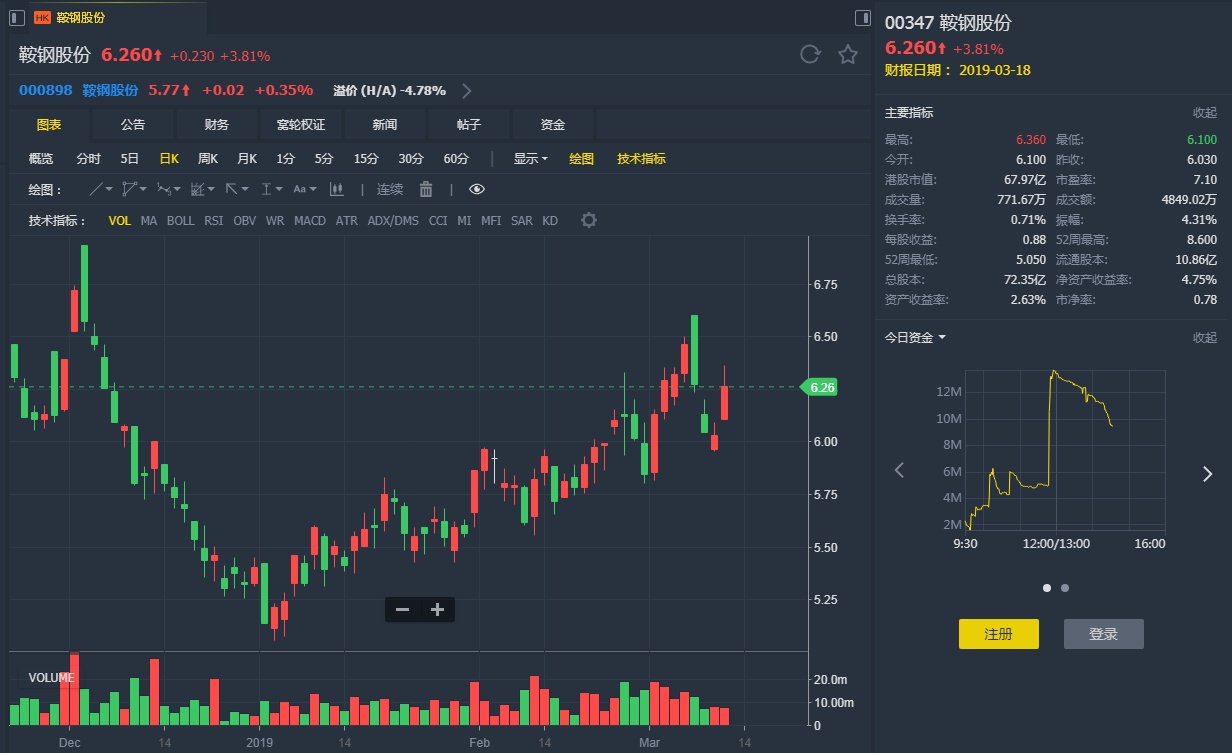Select the line drawing tool
Screen dimensions: 1232x753
tap(96, 189)
